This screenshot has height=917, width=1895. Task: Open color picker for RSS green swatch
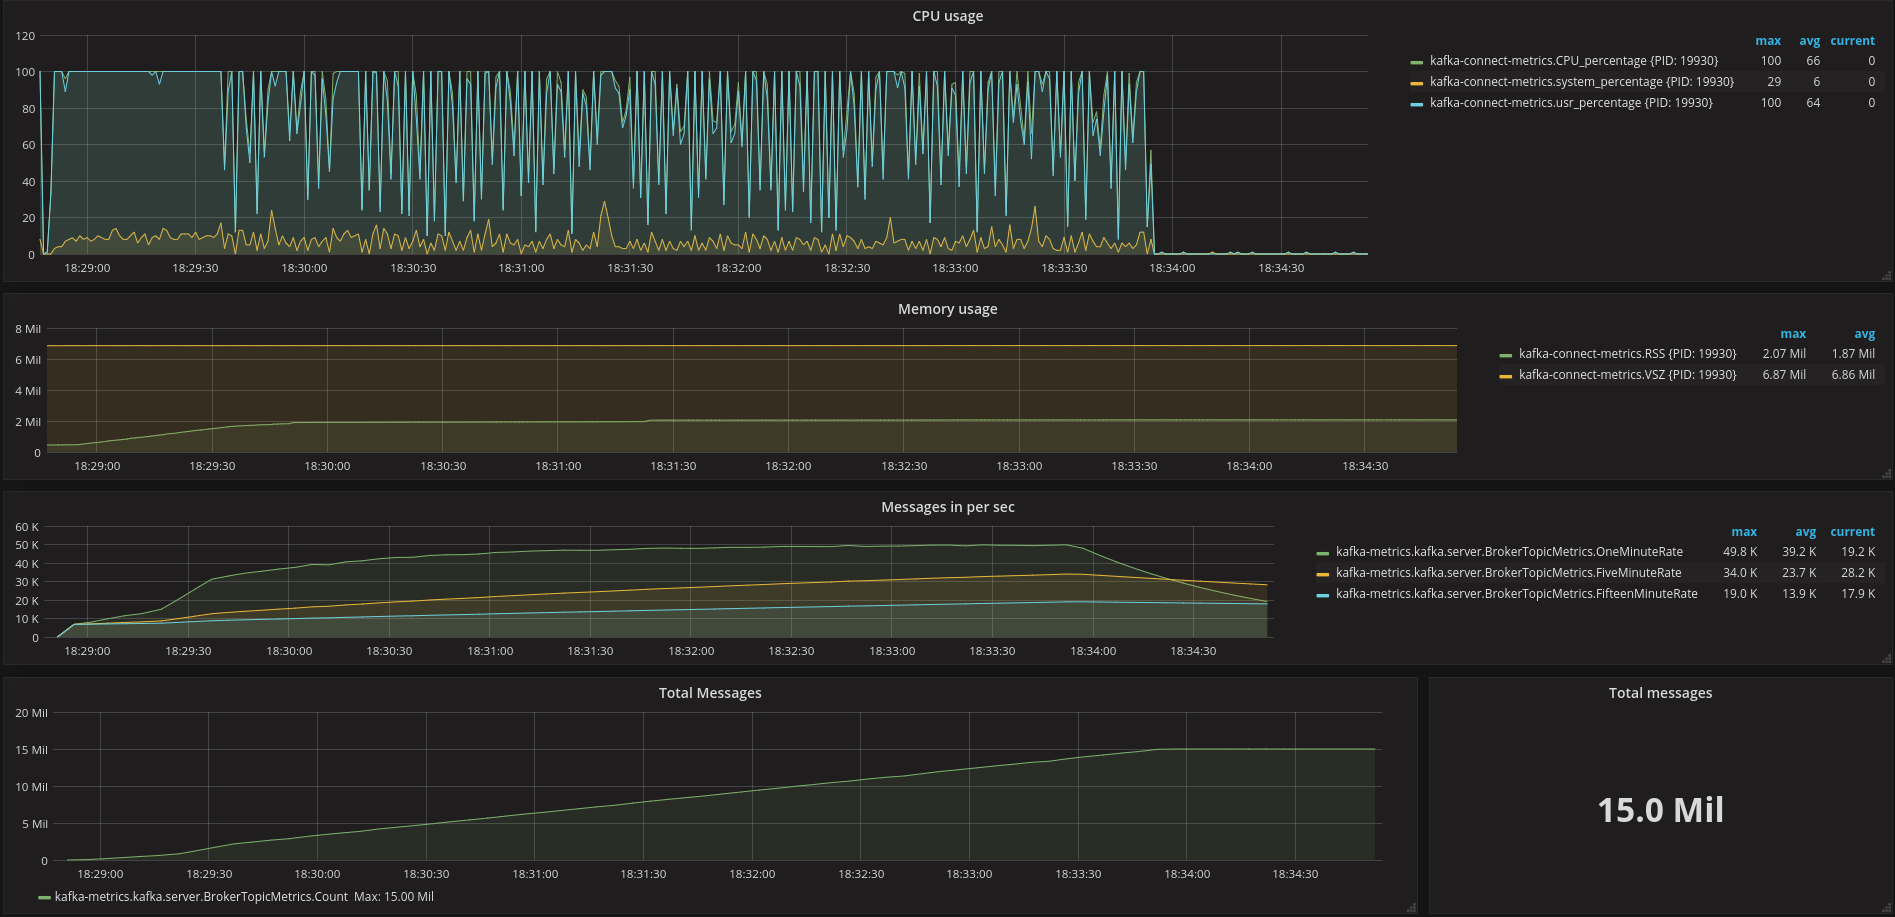(x=1505, y=355)
